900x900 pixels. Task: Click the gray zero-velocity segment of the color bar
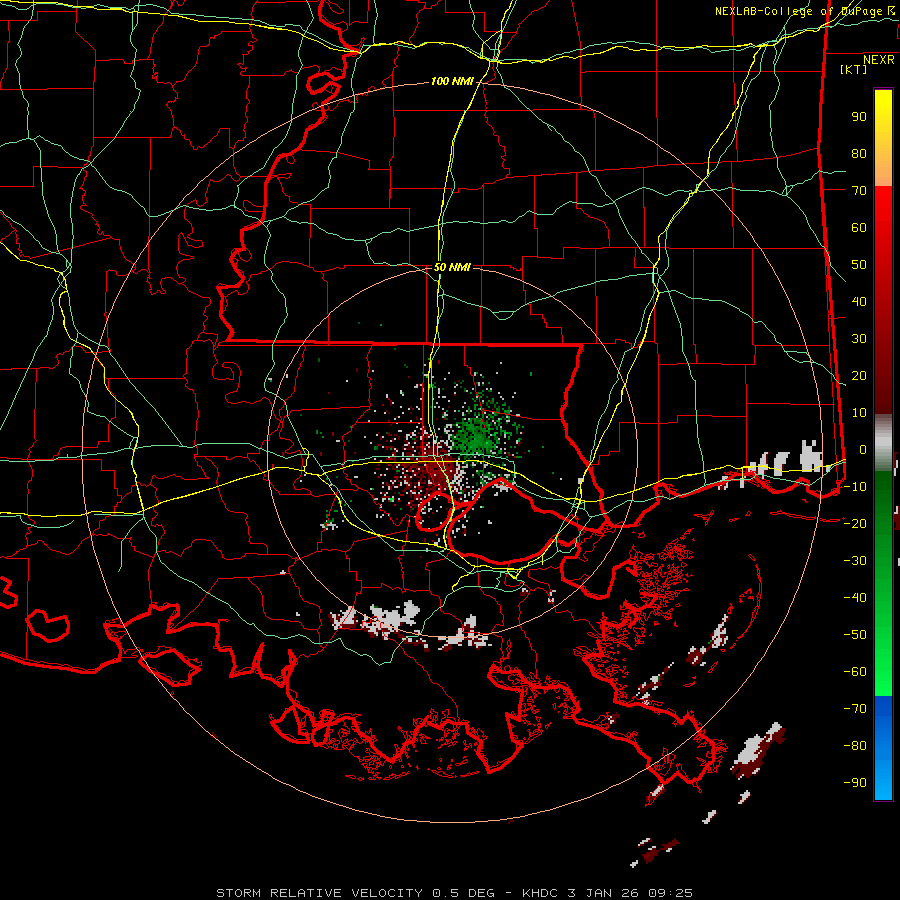[x=883, y=443]
